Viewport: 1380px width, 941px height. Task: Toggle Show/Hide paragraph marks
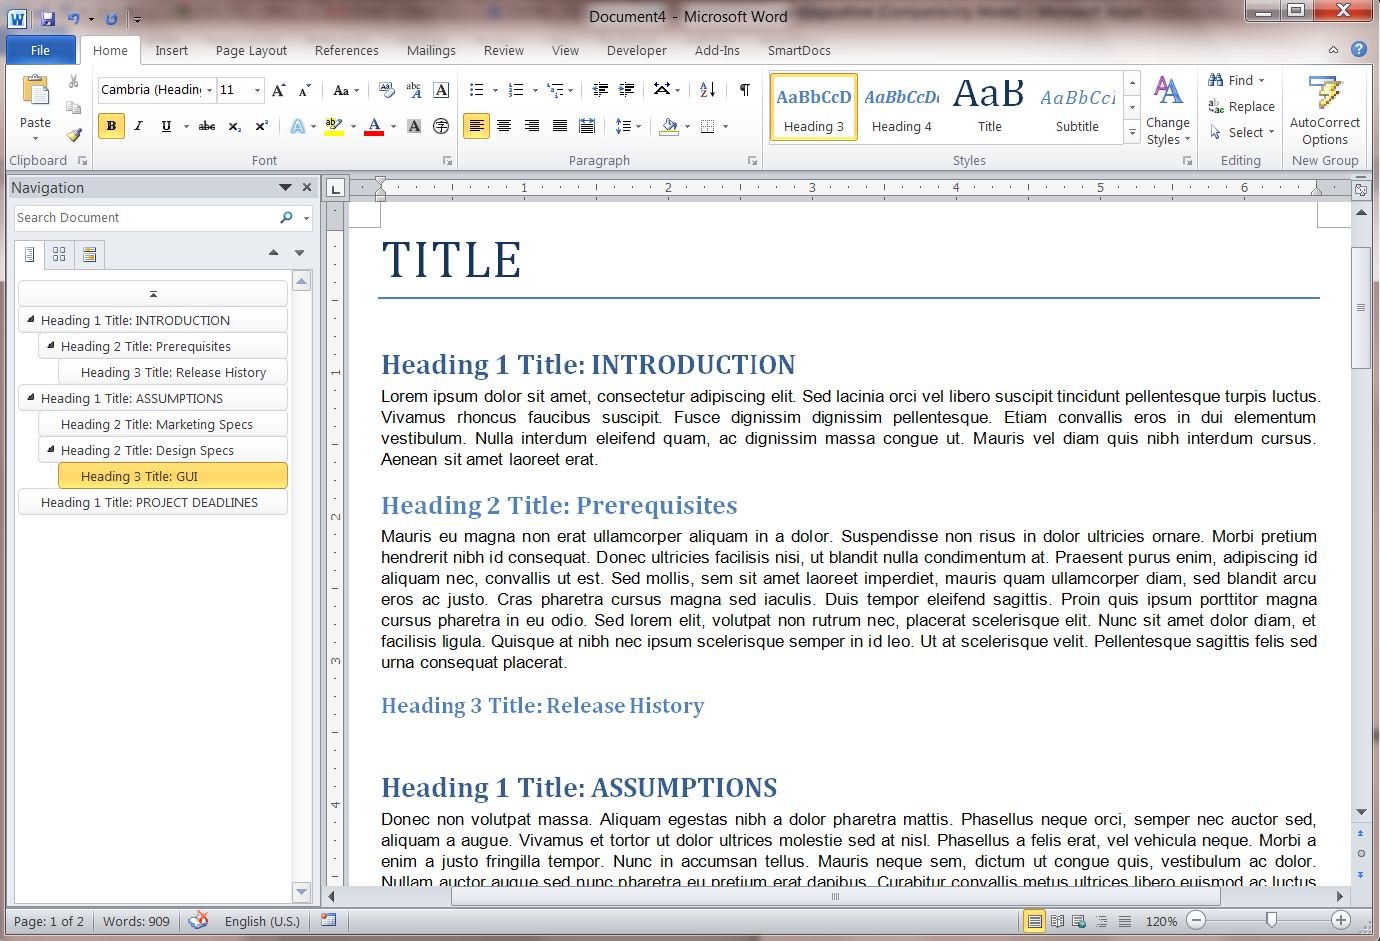[745, 90]
